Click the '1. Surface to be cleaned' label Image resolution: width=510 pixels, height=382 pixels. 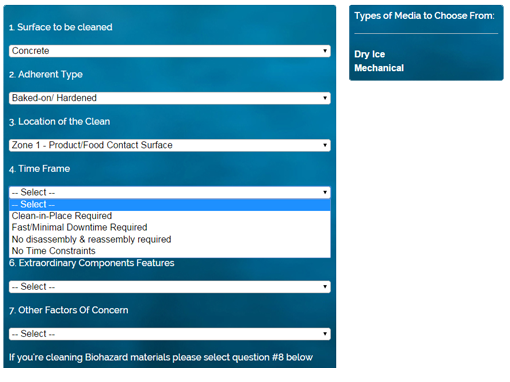(61, 27)
